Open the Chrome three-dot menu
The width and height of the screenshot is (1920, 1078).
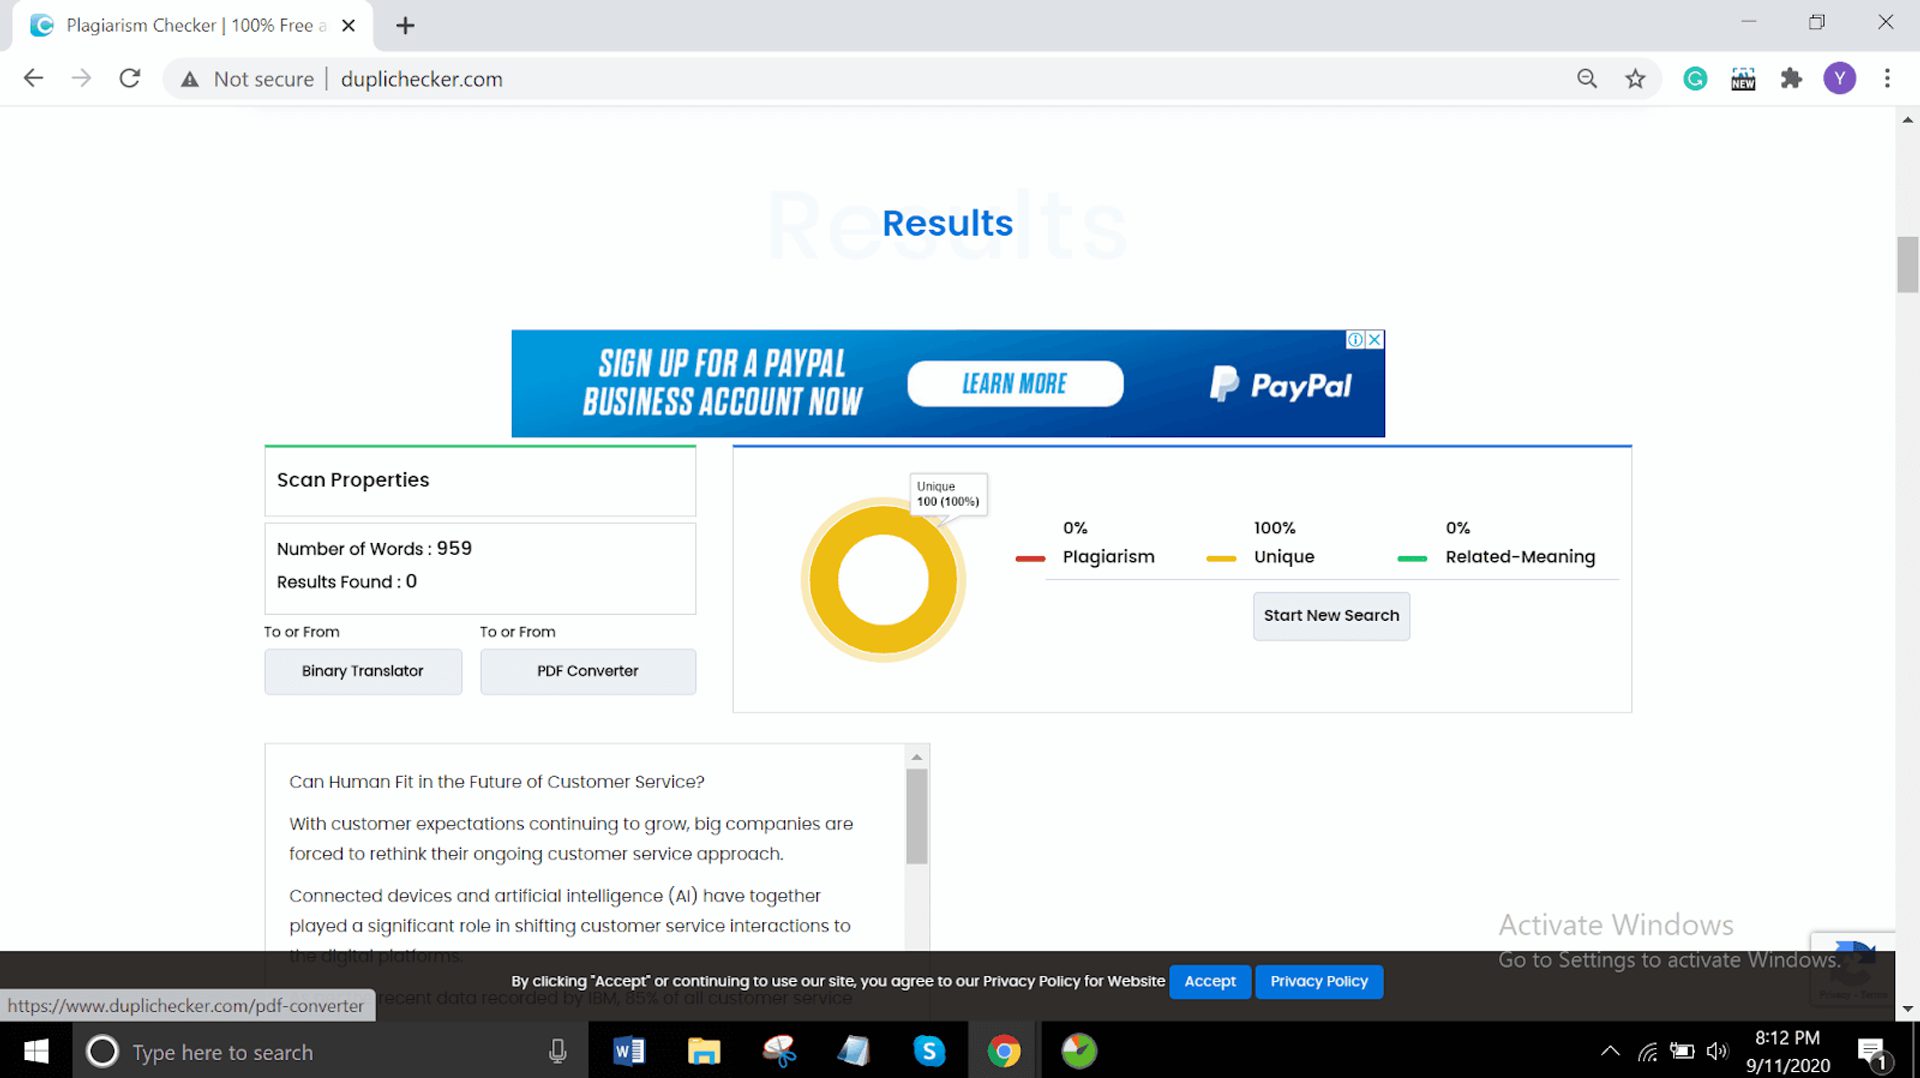[x=1887, y=79]
